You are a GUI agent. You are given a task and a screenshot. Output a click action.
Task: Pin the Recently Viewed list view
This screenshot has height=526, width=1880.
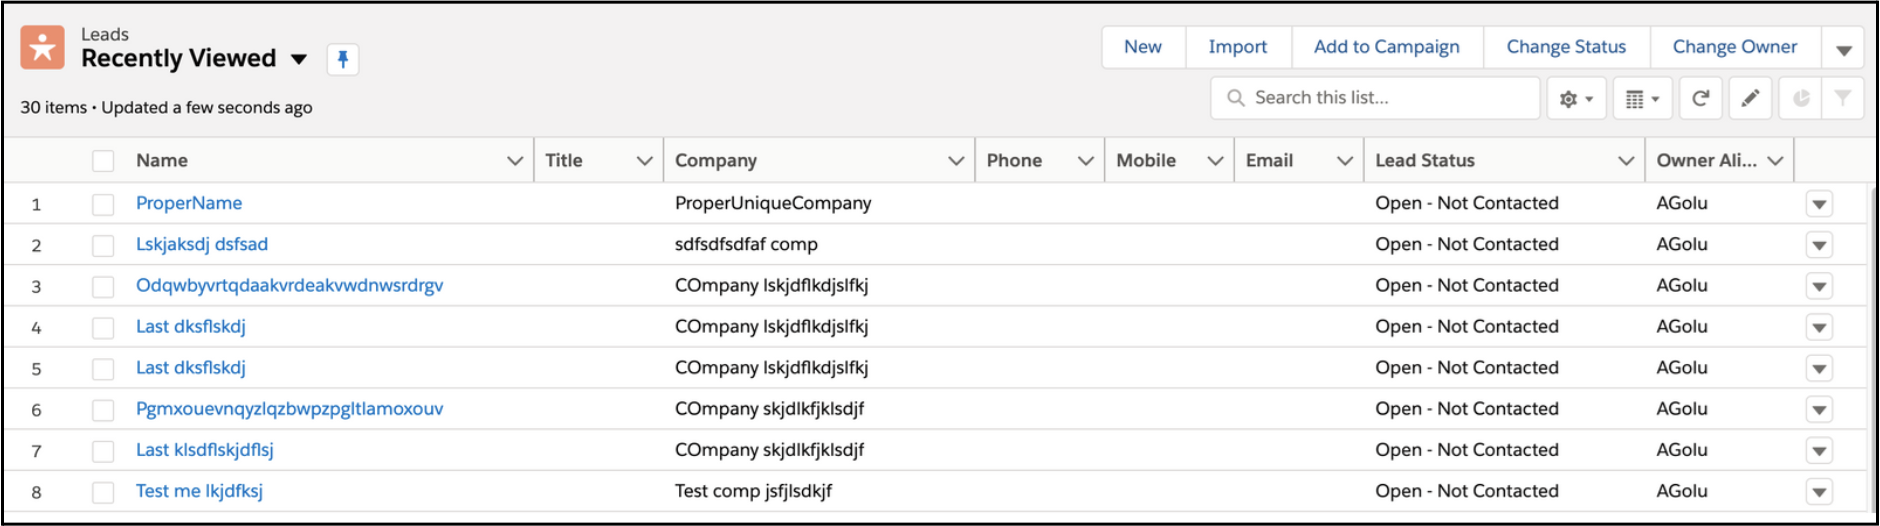(342, 60)
